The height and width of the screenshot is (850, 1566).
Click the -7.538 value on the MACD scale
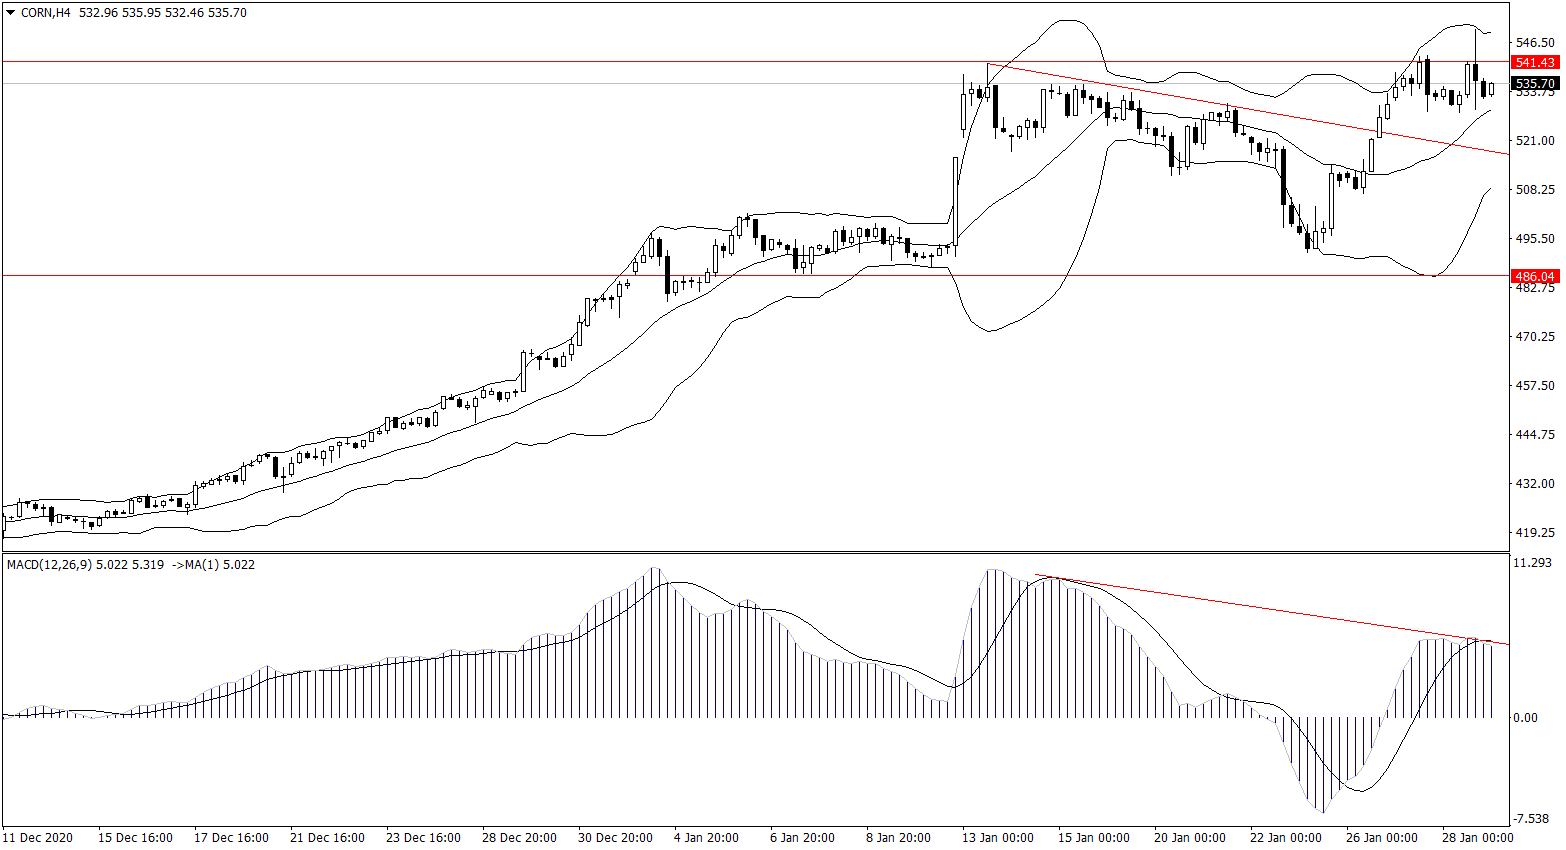point(1532,814)
